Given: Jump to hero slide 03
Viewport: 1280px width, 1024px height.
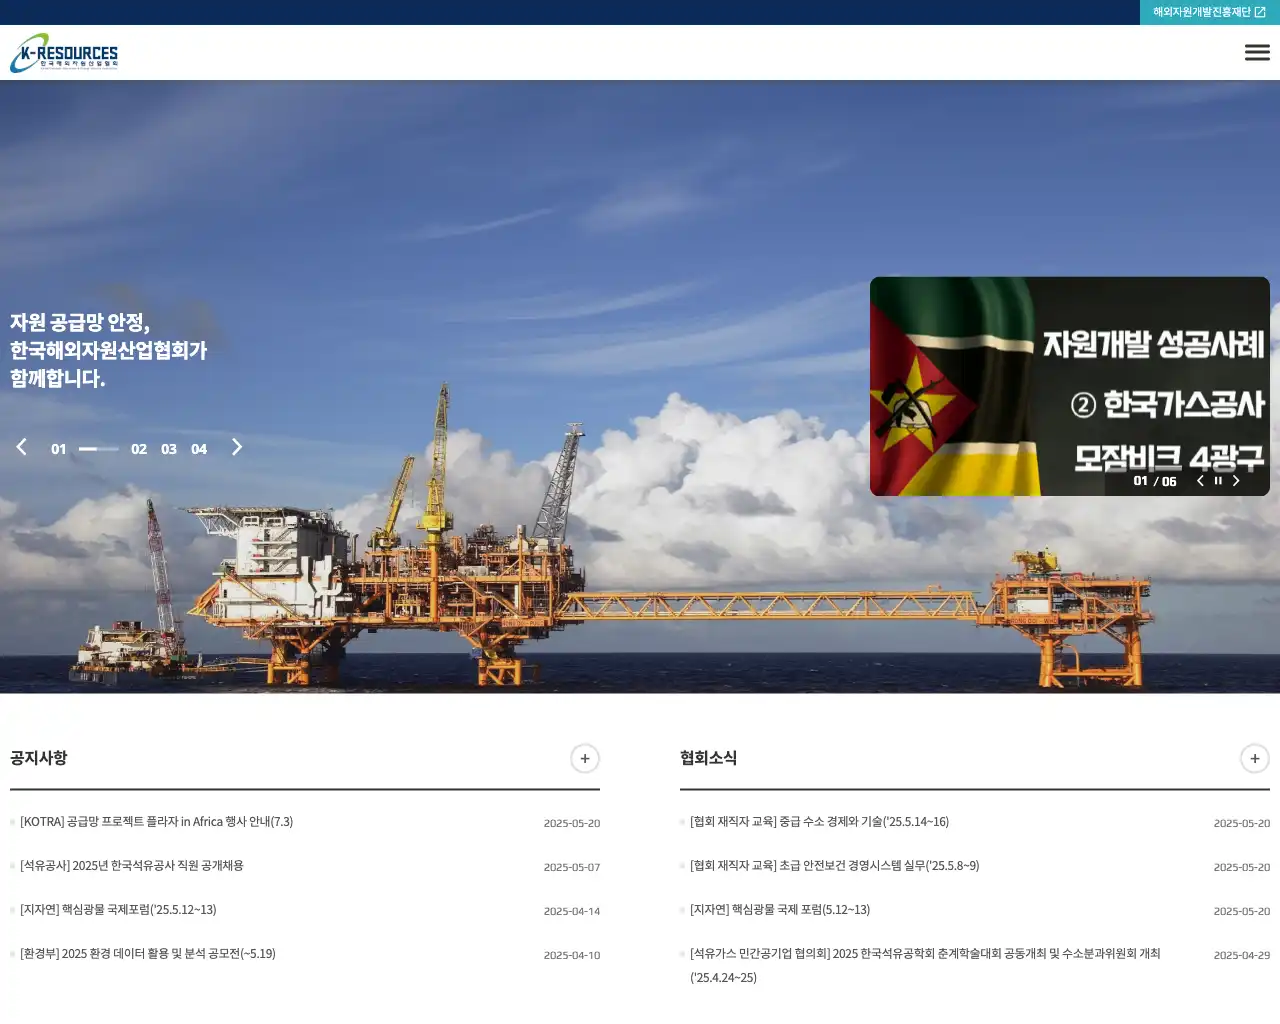Looking at the screenshot, I should coord(169,449).
